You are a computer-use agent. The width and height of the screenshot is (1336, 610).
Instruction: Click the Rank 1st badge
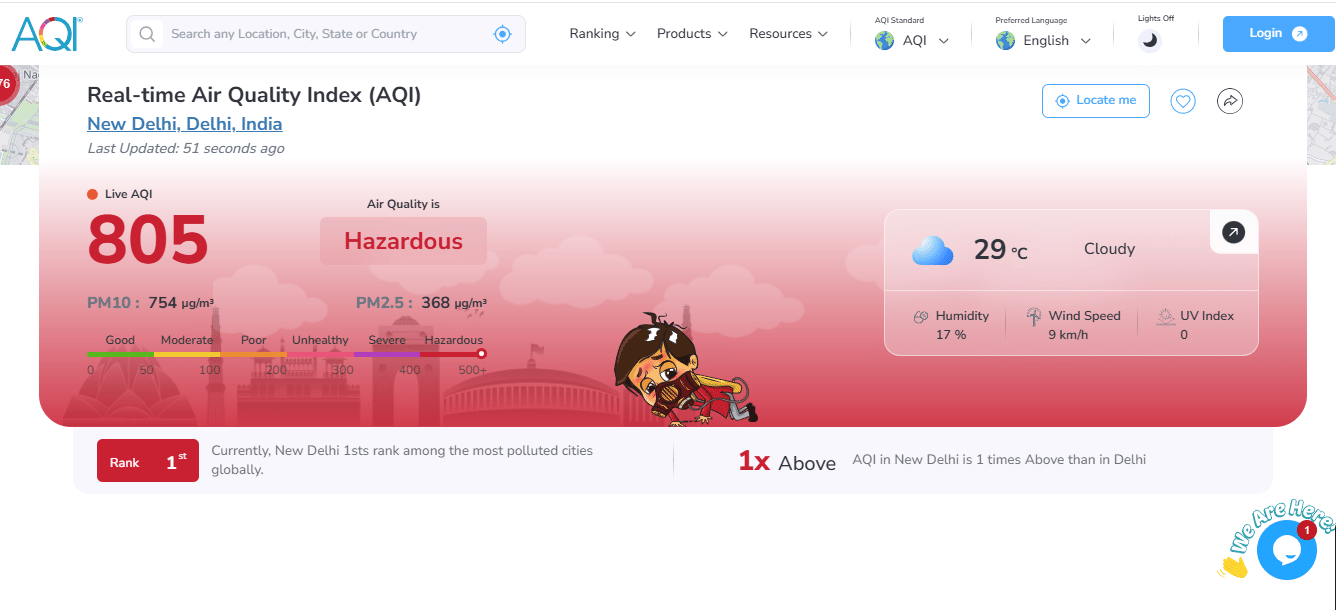[x=148, y=461]
